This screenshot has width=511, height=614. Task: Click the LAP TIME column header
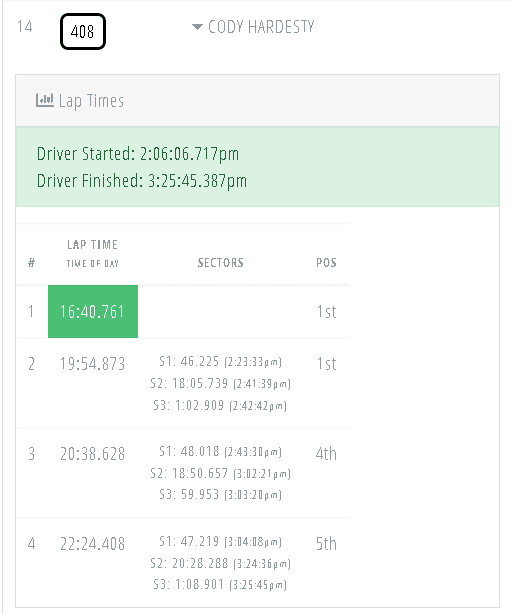[x=92, y=245]
